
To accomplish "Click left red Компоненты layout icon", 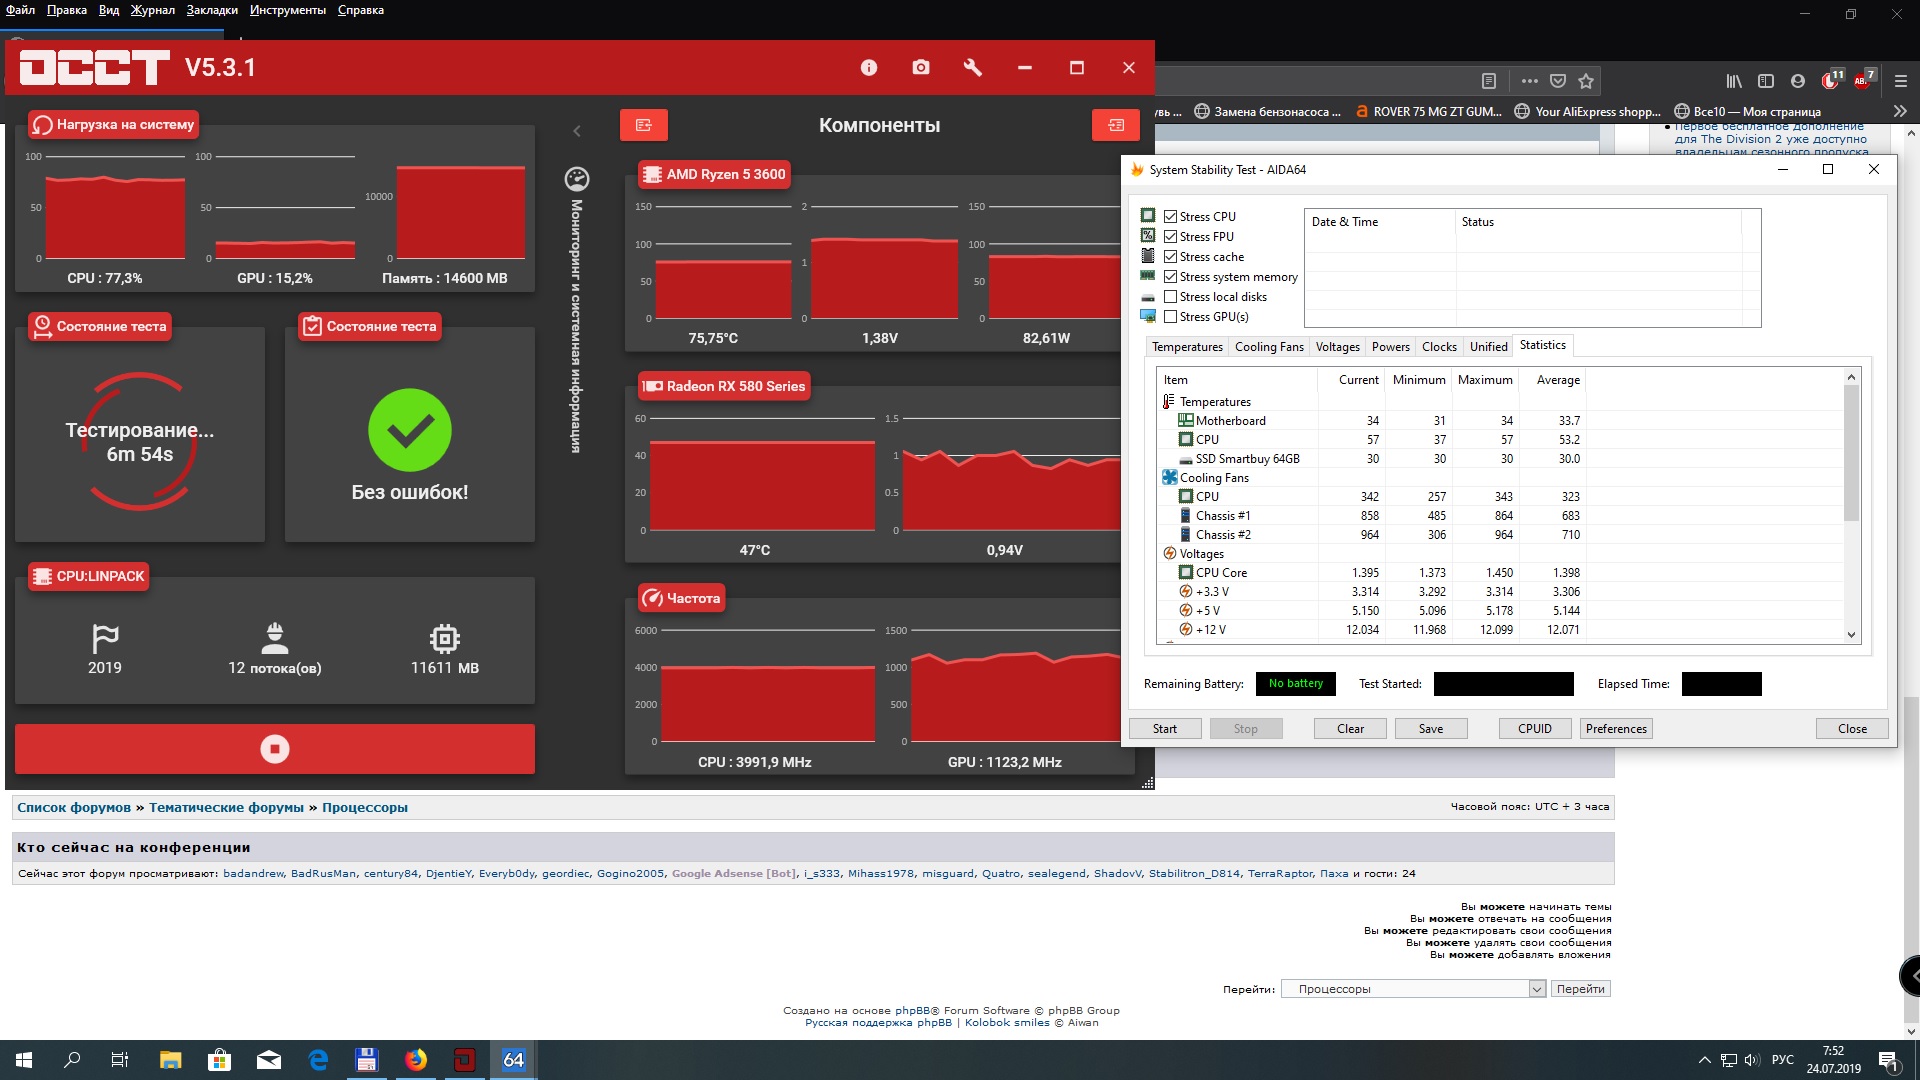I will (643, 125).
